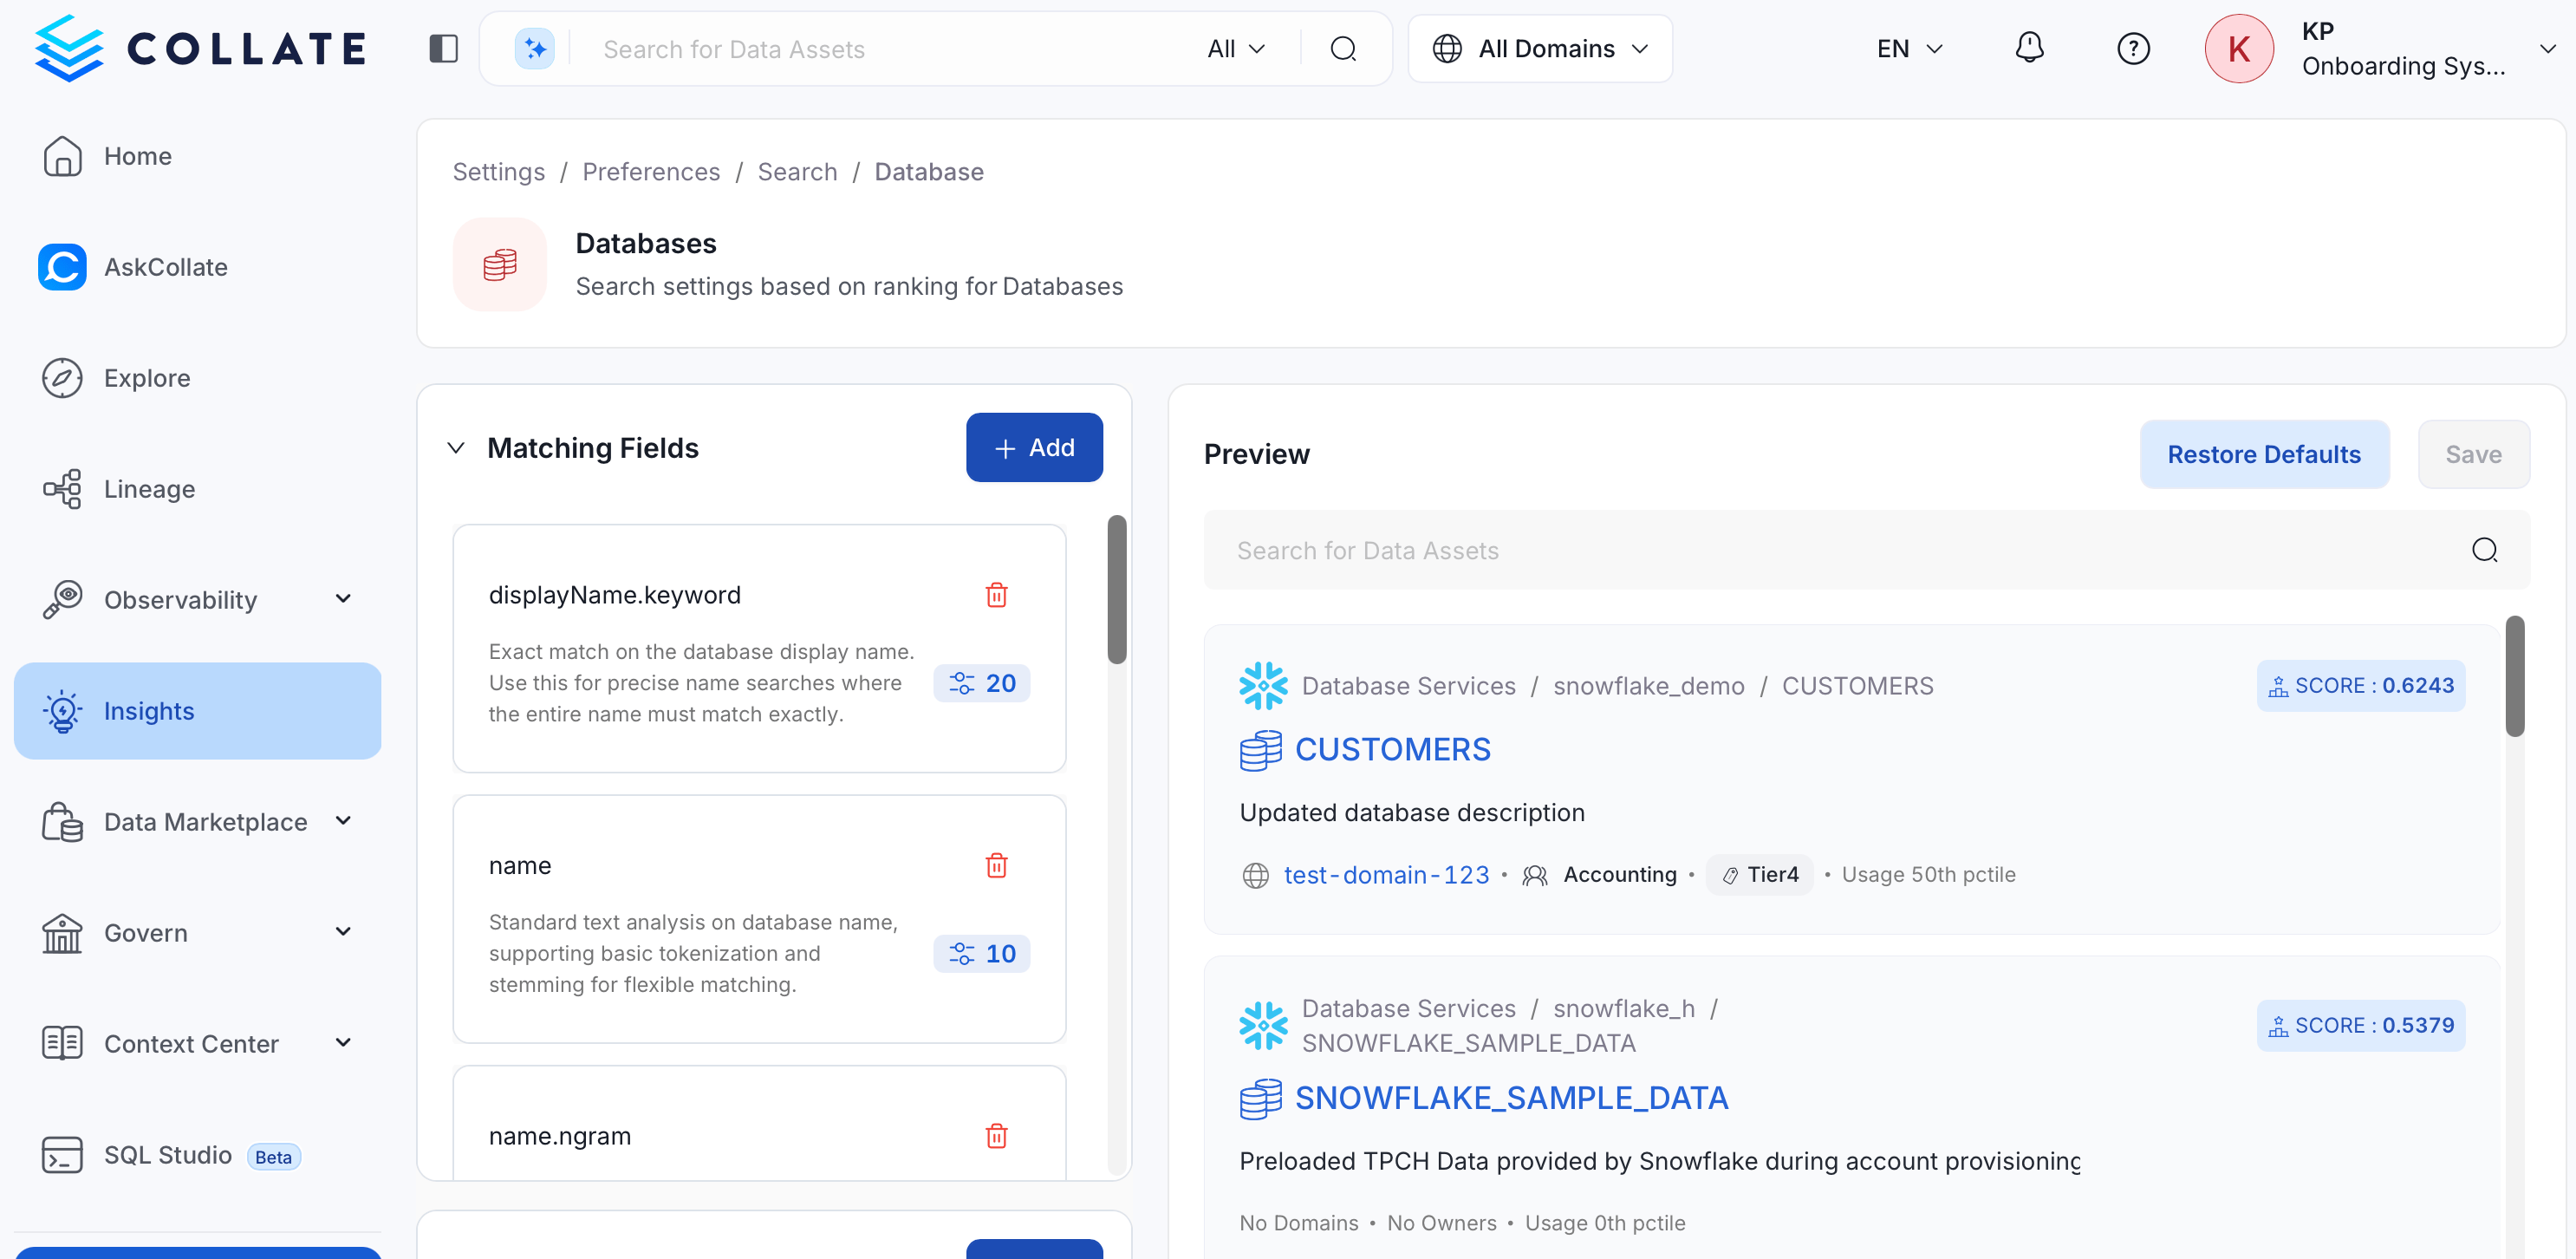Delete the name matching field

point(996,865)
